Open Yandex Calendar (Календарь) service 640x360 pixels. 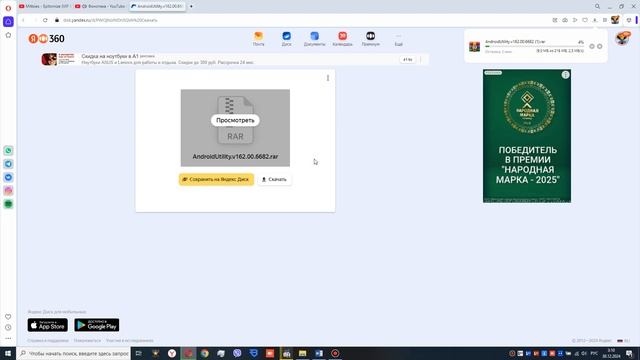click(x=342, y=39)
